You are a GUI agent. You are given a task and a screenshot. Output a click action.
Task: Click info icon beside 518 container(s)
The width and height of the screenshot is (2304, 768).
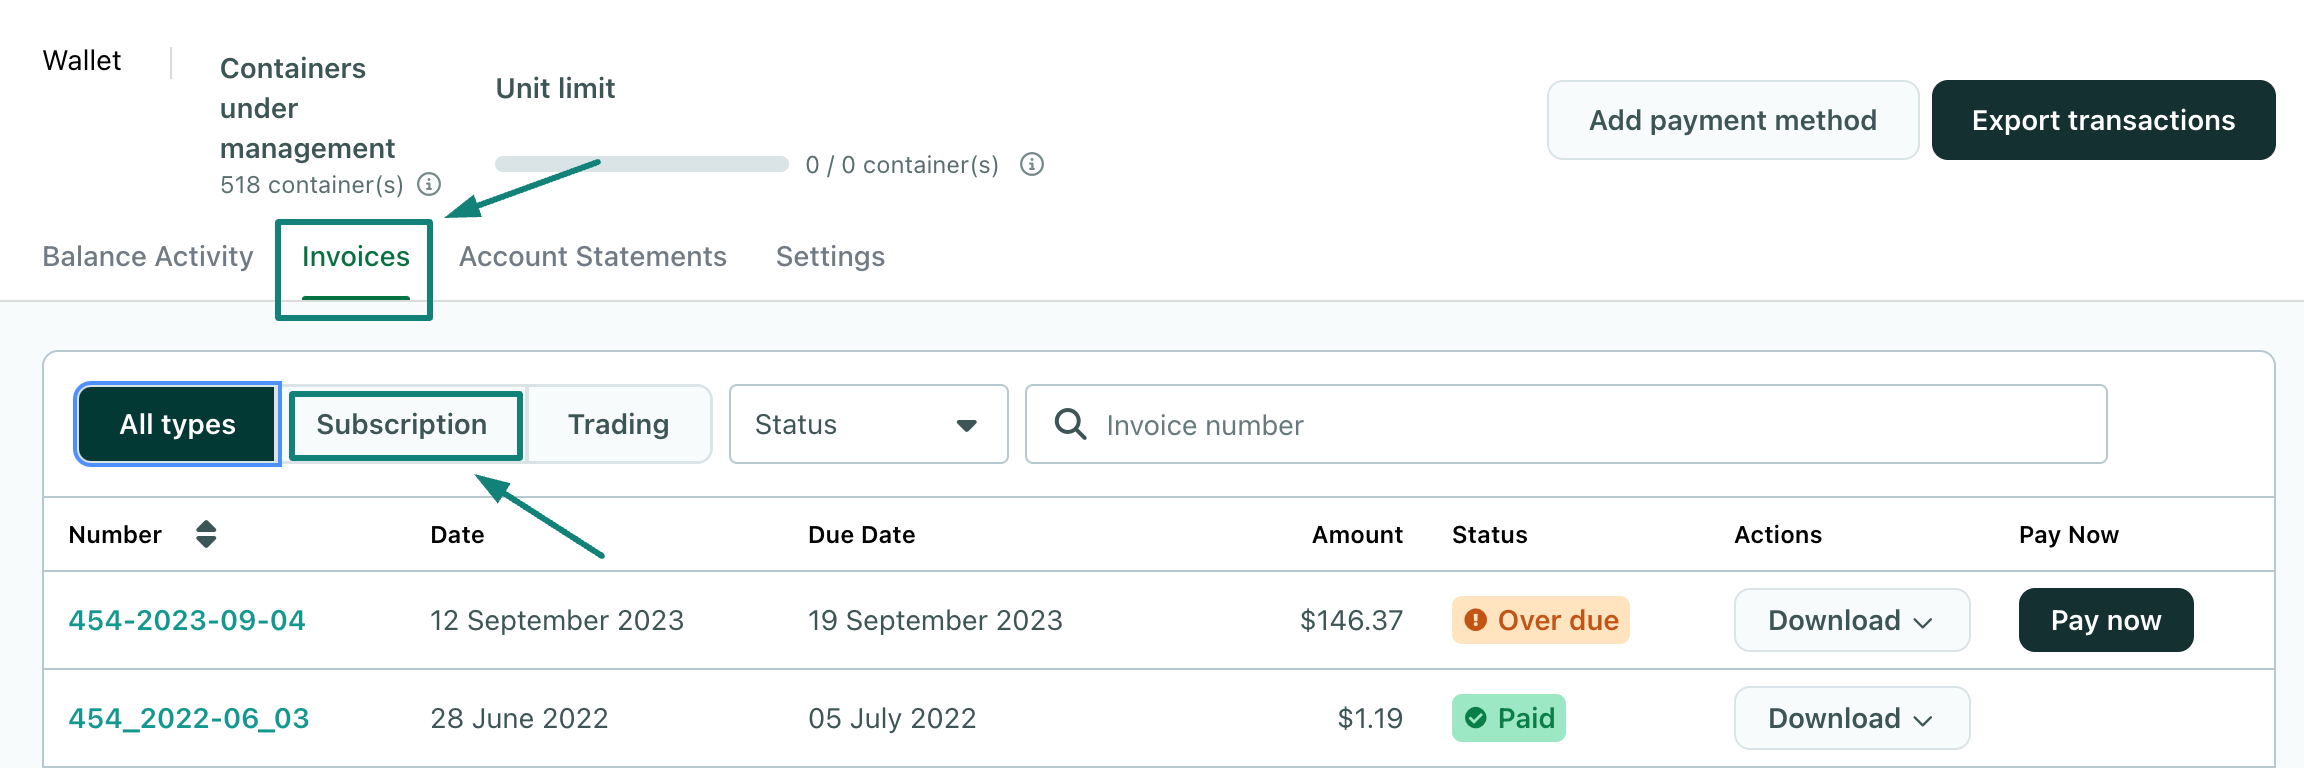429,184
